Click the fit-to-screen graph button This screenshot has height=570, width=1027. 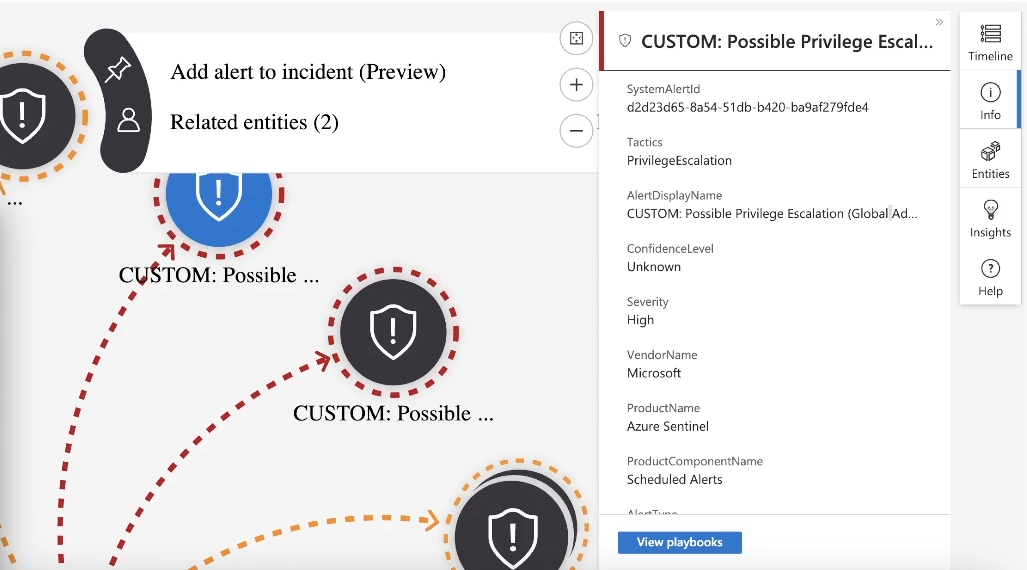[x=576, y=39]
